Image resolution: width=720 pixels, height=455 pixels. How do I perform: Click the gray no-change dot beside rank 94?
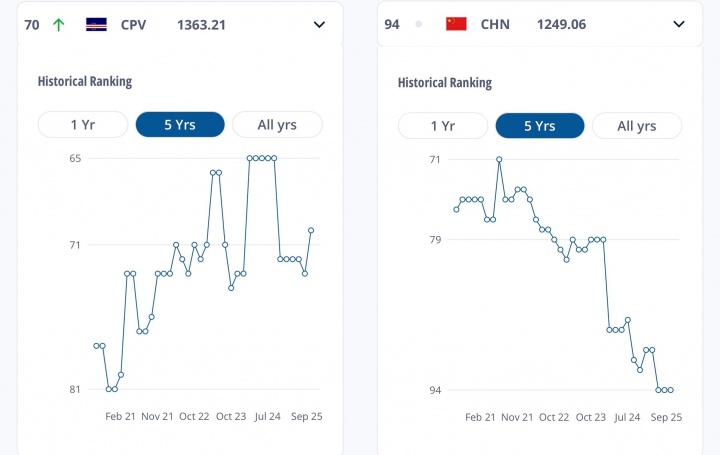(x=419, y=24)
